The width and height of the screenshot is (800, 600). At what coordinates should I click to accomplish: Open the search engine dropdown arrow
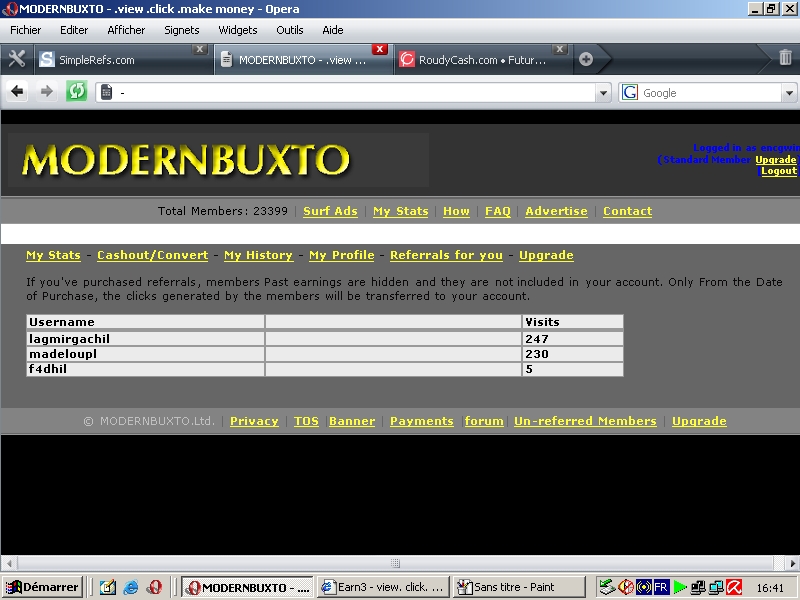(x=789, y=93)
